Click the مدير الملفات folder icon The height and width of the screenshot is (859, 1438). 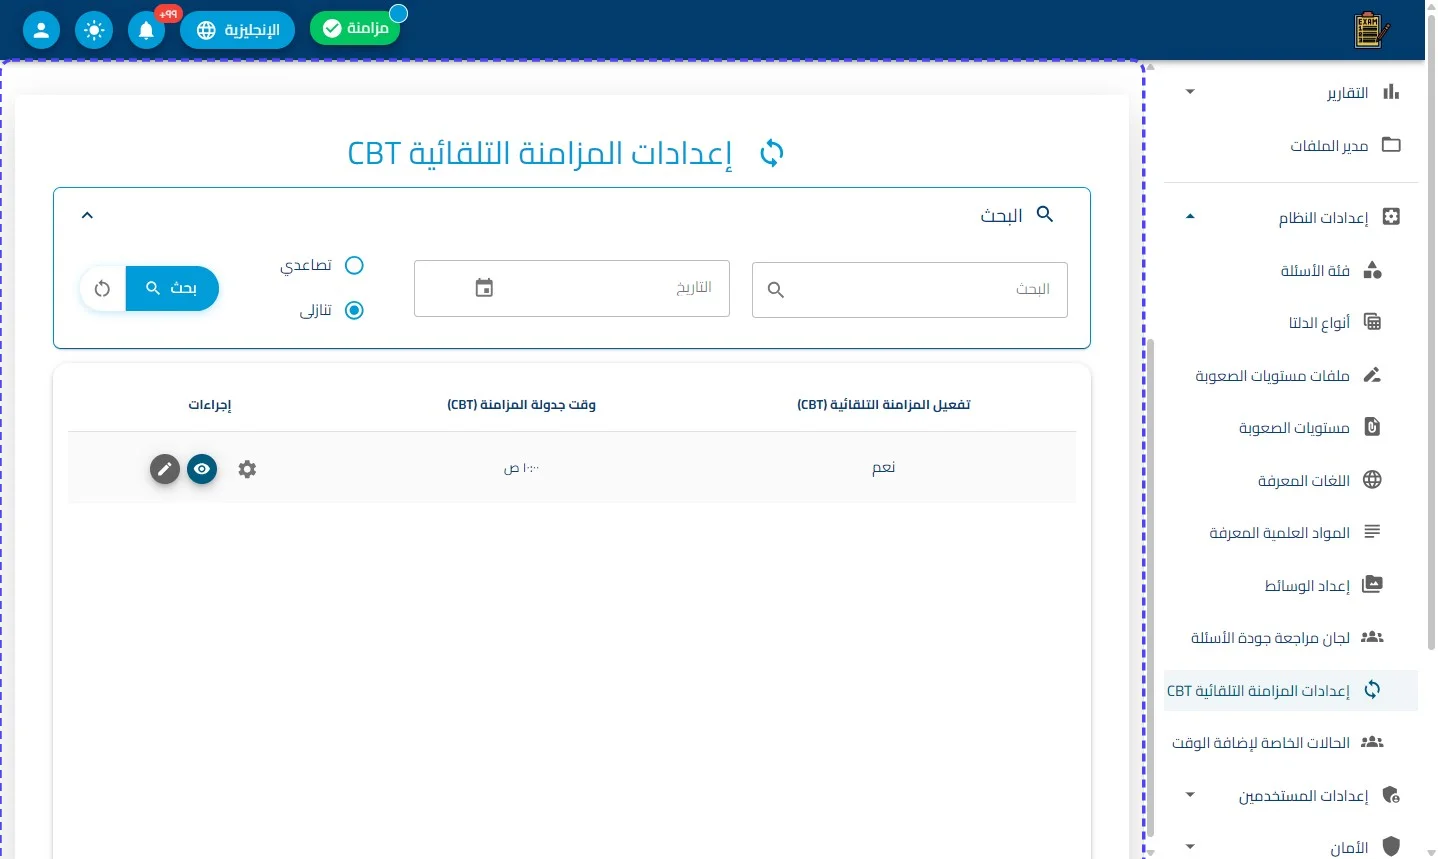click(x=1391, y=145)
